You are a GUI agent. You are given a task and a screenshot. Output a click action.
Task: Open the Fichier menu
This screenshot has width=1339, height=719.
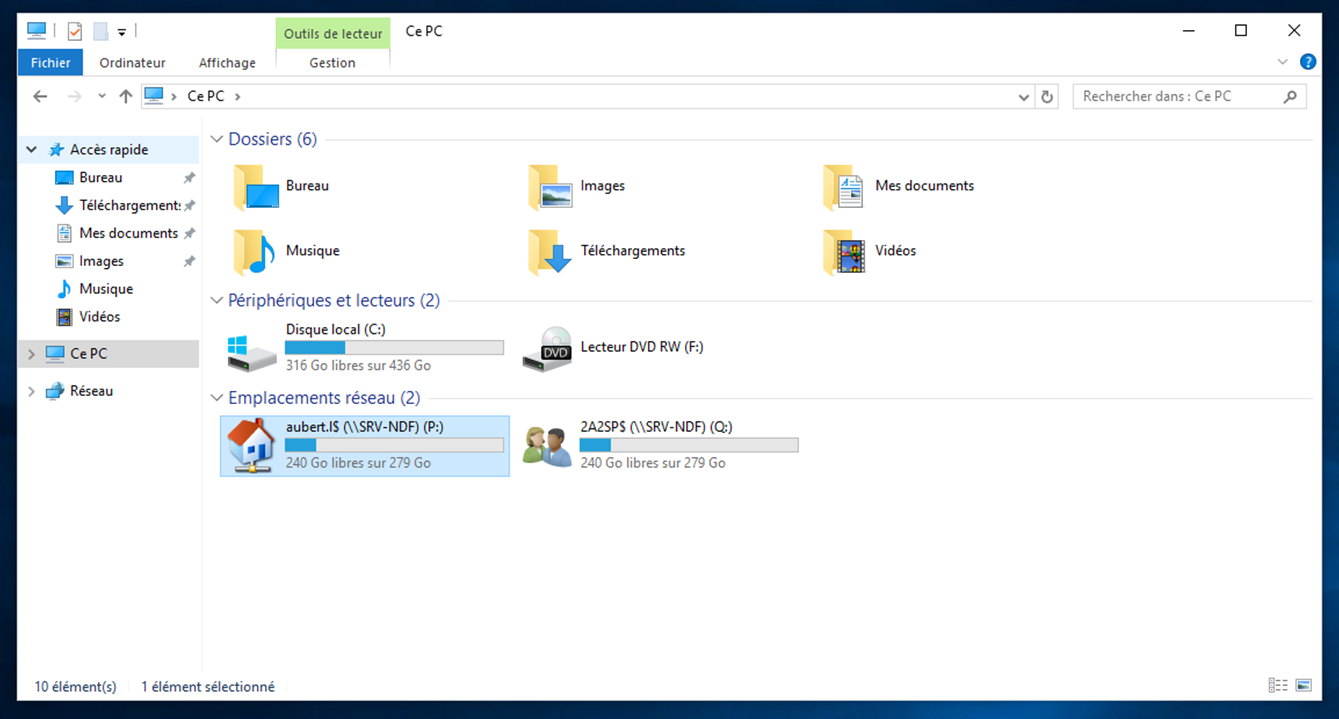50,63
